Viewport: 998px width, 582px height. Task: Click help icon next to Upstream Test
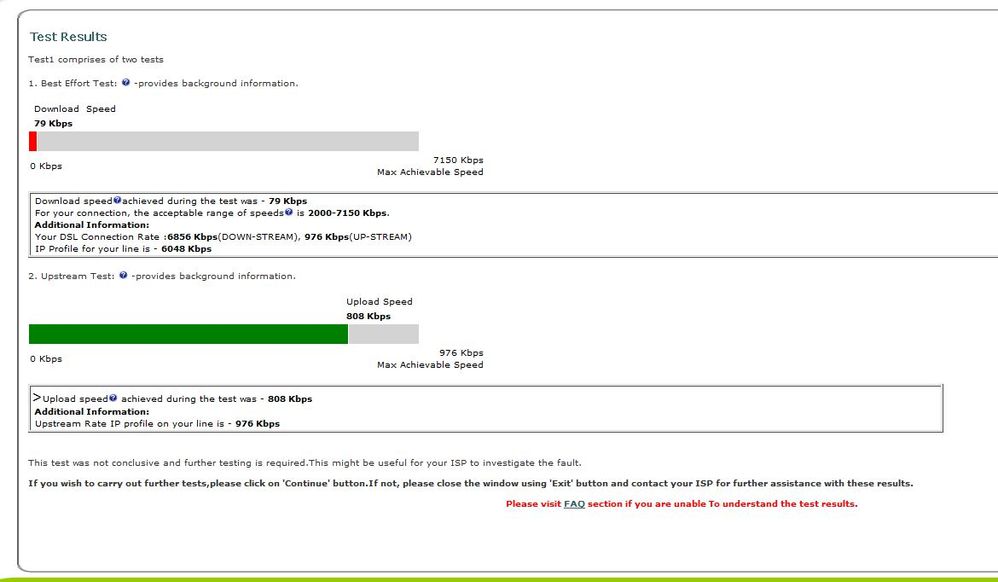[123, 275]
